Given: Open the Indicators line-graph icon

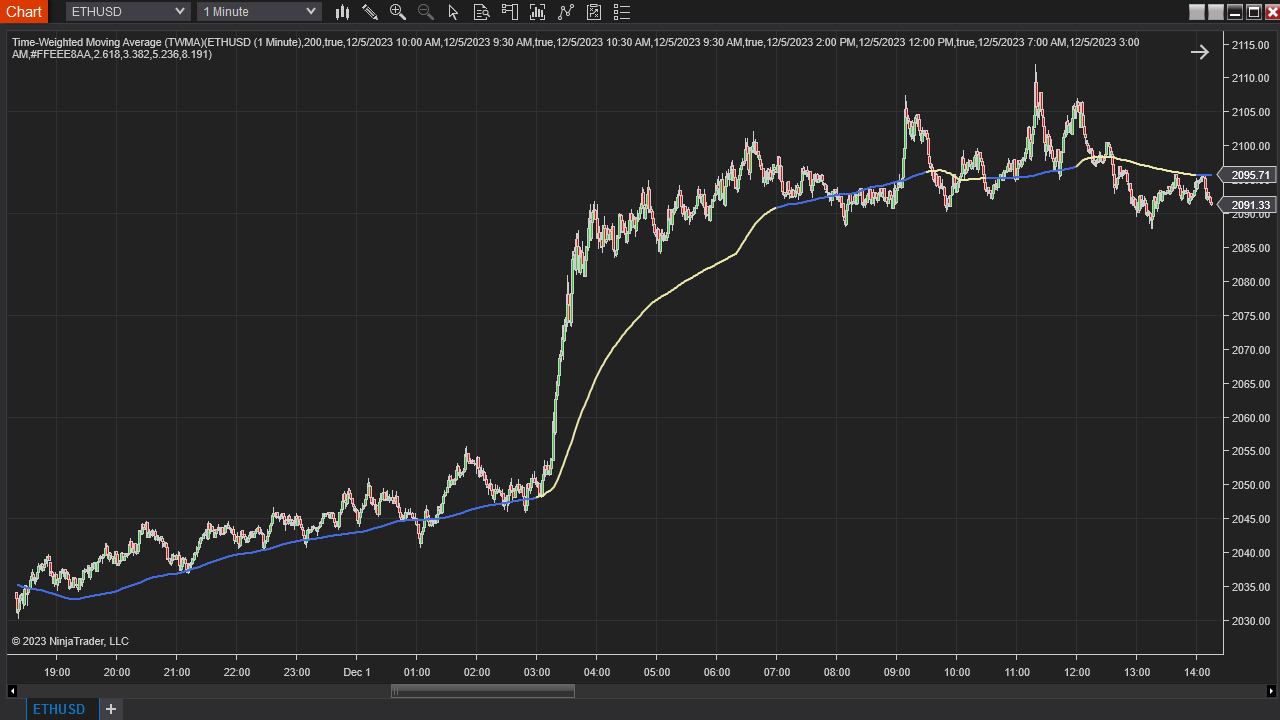Looking at the screenshot, I should (566, 12).
